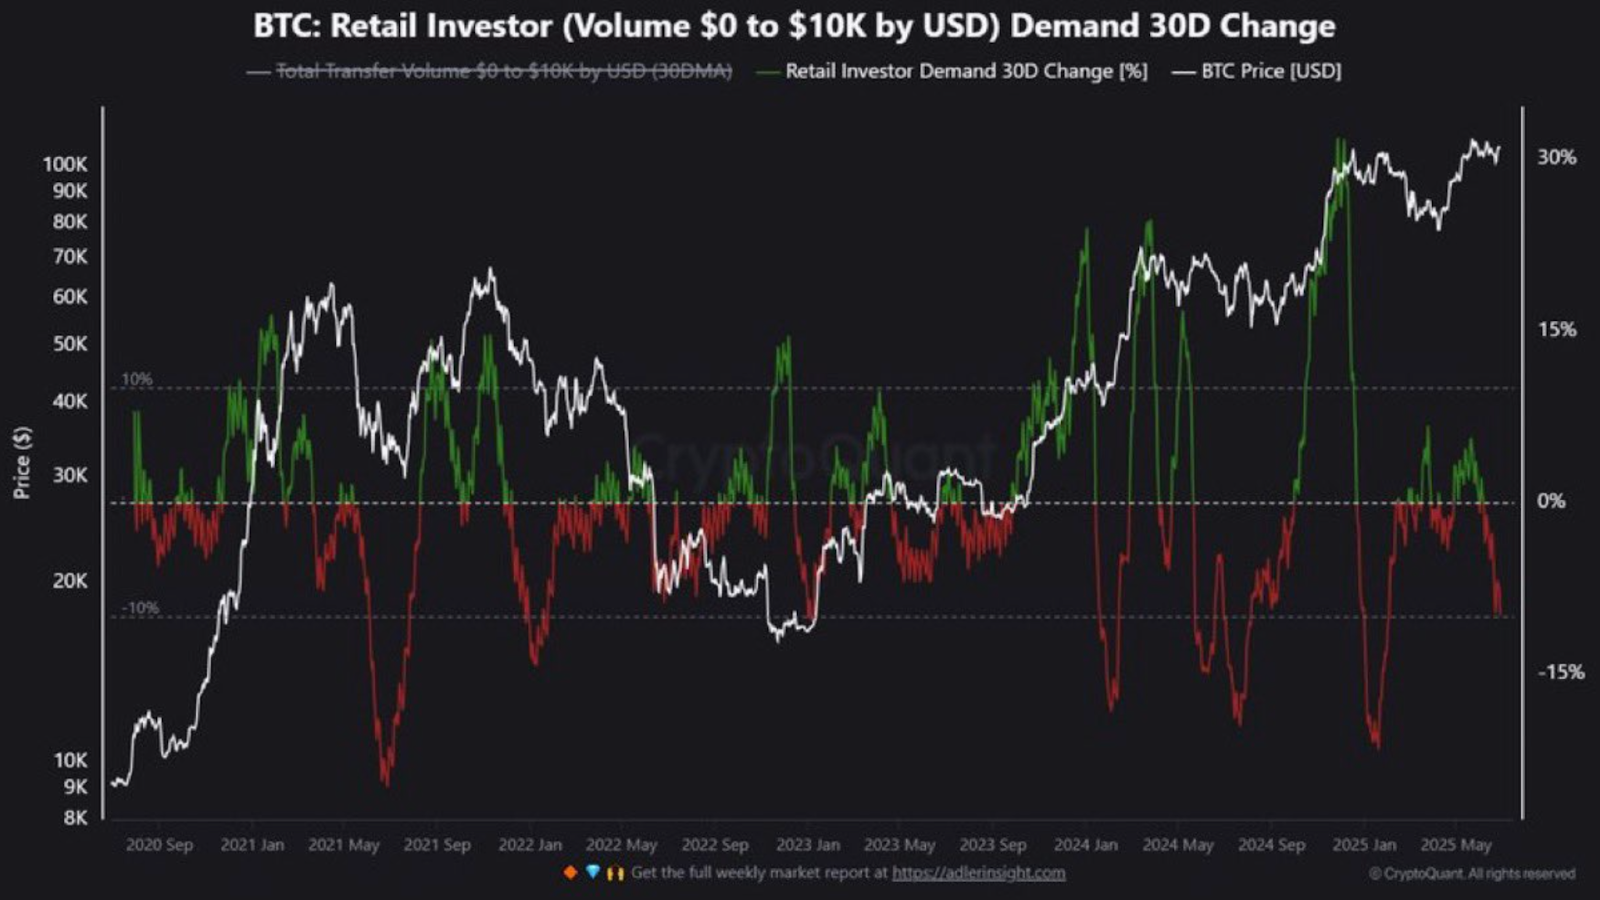Click the orange diamond emoji in footer
This screenshot has width=1600, height=900.
pyautogui.click(x=570, y=873)
